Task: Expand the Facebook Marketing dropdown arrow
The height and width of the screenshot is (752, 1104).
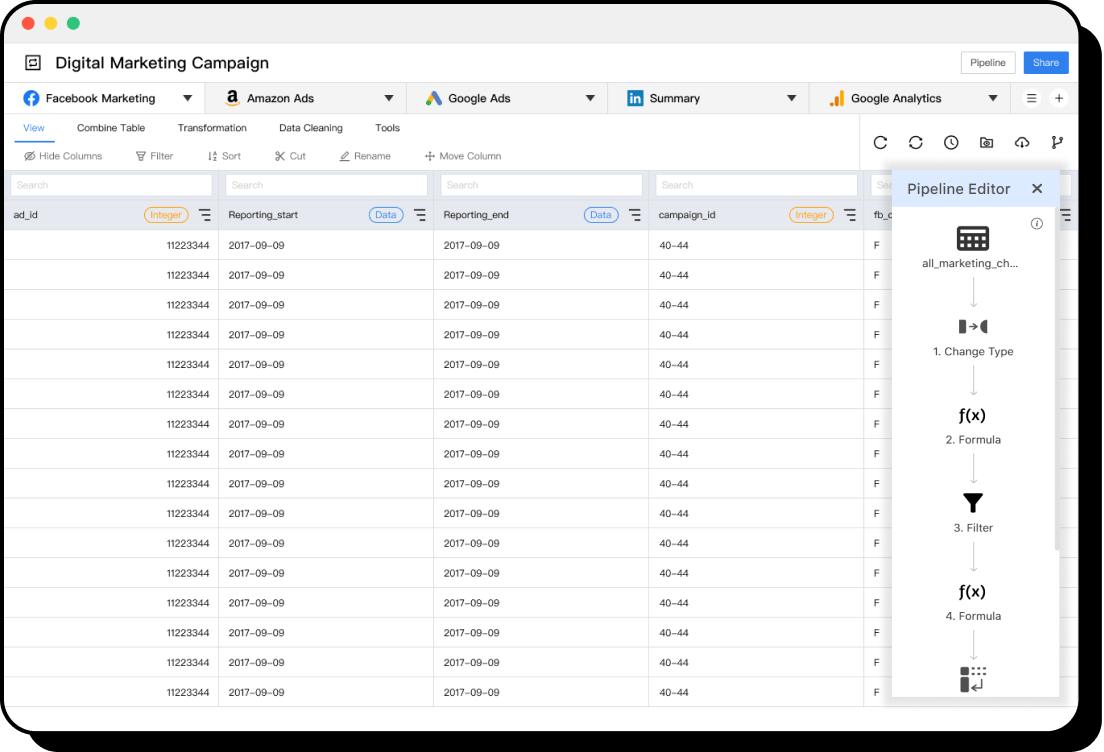Action: (187, 98)
